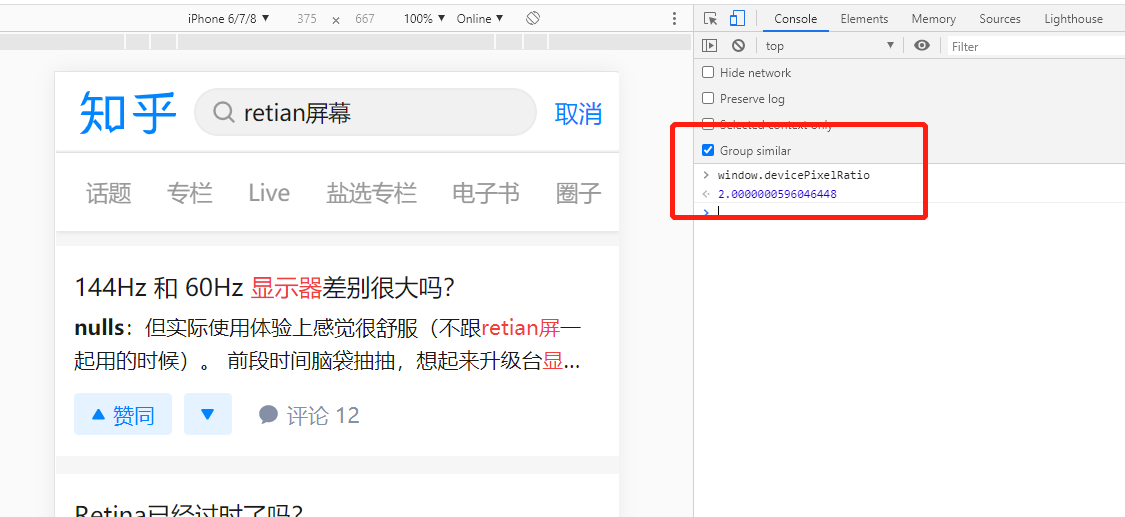Switch to the Sources tab
This screenshot has width=1125, height=517.
[x=999, y=19]
